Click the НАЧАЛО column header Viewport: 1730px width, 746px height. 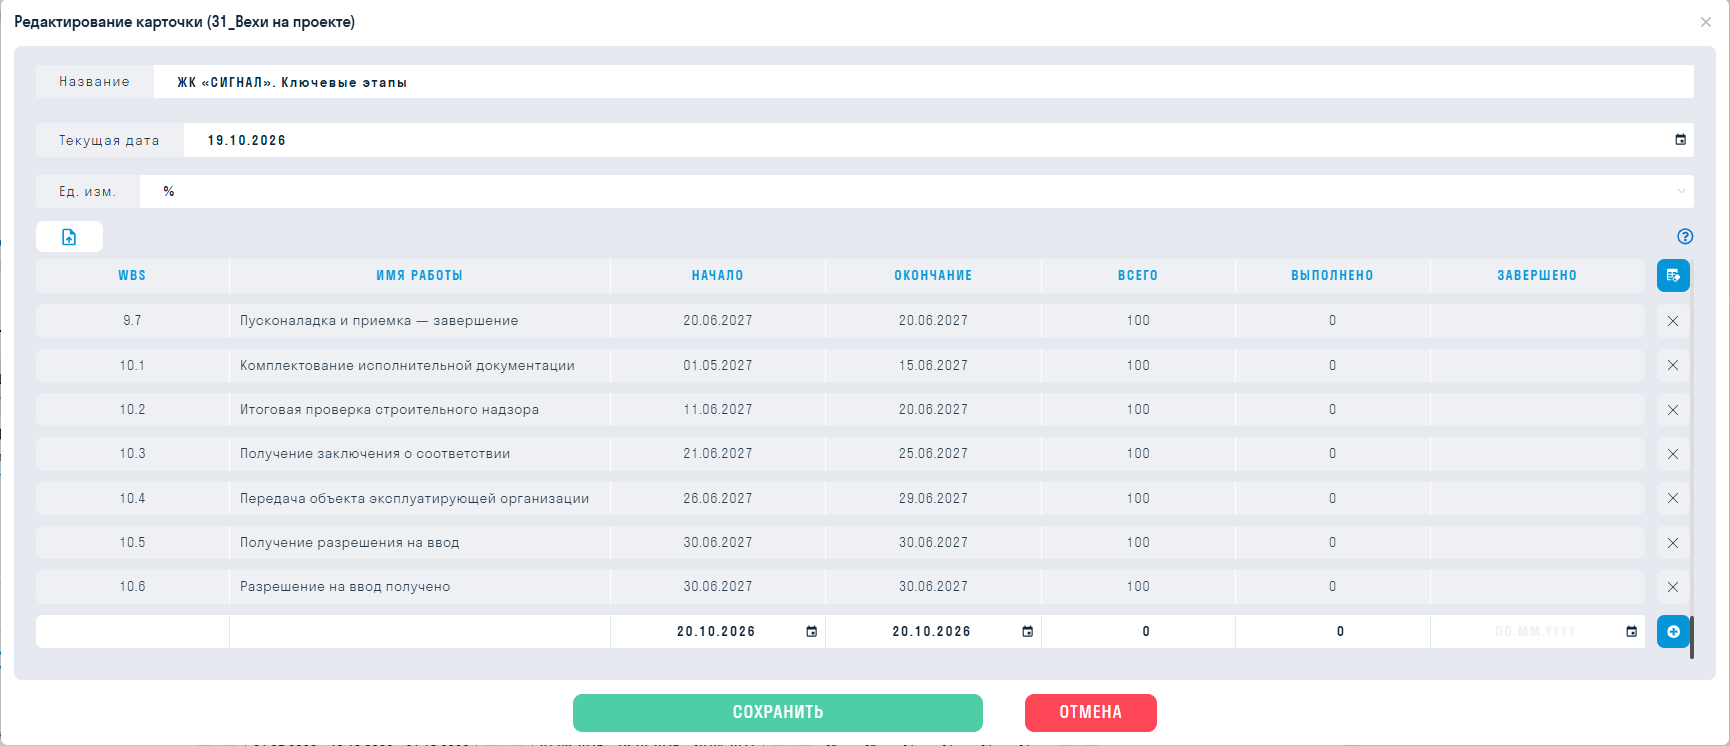click(718, 276)
